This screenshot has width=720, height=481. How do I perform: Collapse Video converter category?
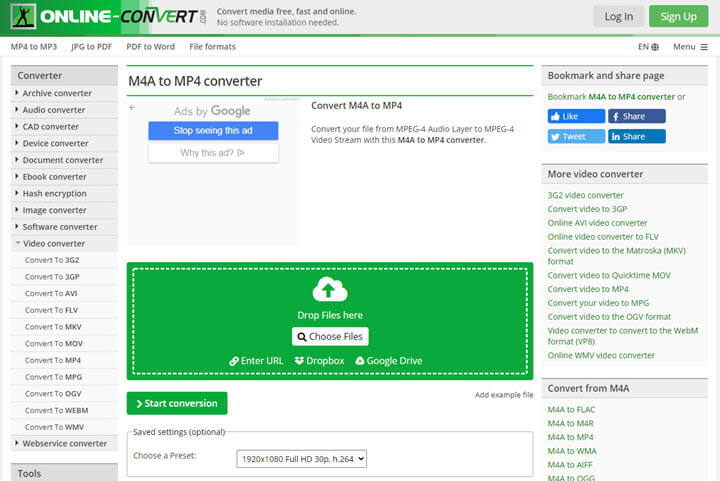[x=64, y=244]
